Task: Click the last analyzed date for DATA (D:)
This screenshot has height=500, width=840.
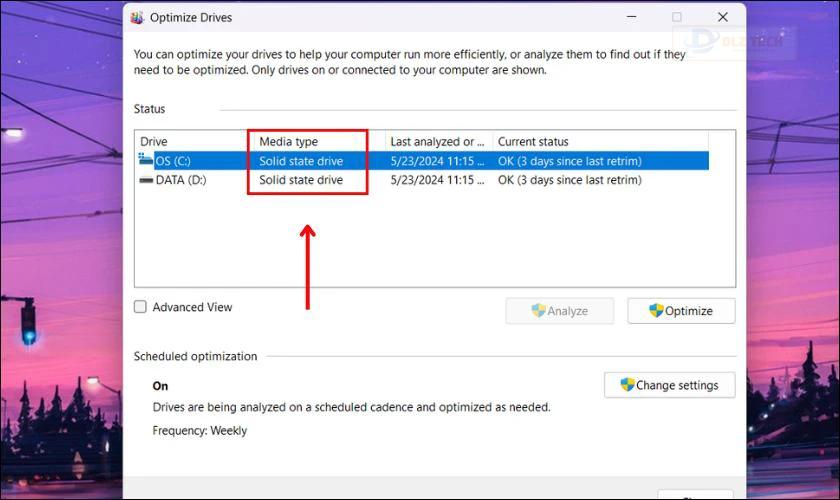Action: point(437,180)
